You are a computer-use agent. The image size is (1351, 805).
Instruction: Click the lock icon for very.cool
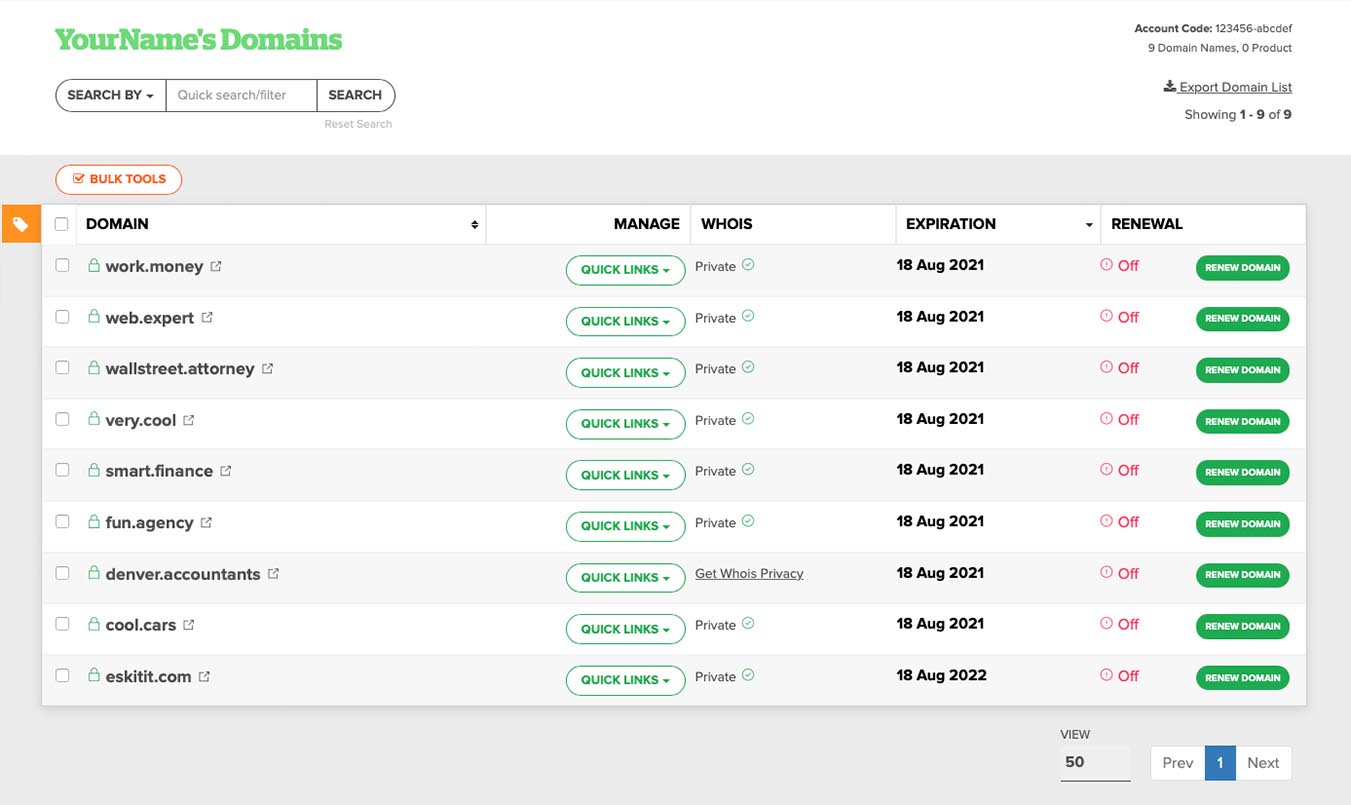(93, 419)
